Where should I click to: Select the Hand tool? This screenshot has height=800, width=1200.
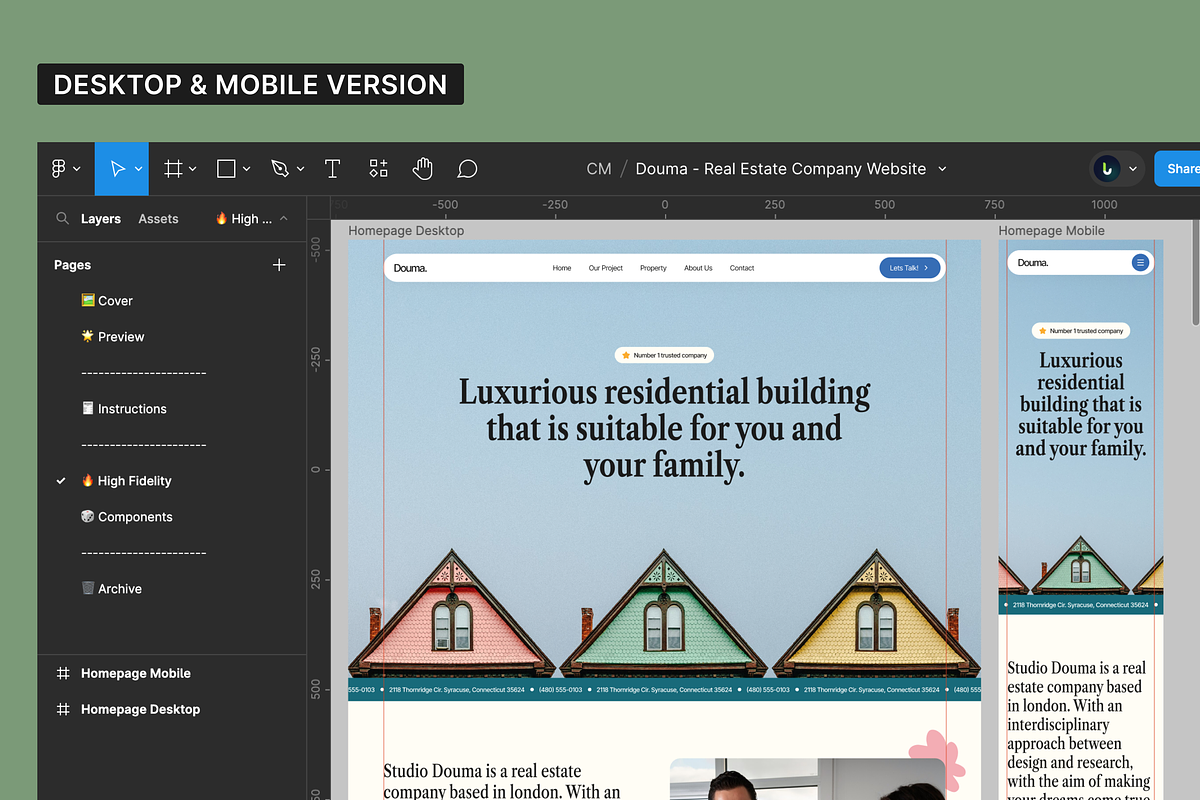(422, 169)
